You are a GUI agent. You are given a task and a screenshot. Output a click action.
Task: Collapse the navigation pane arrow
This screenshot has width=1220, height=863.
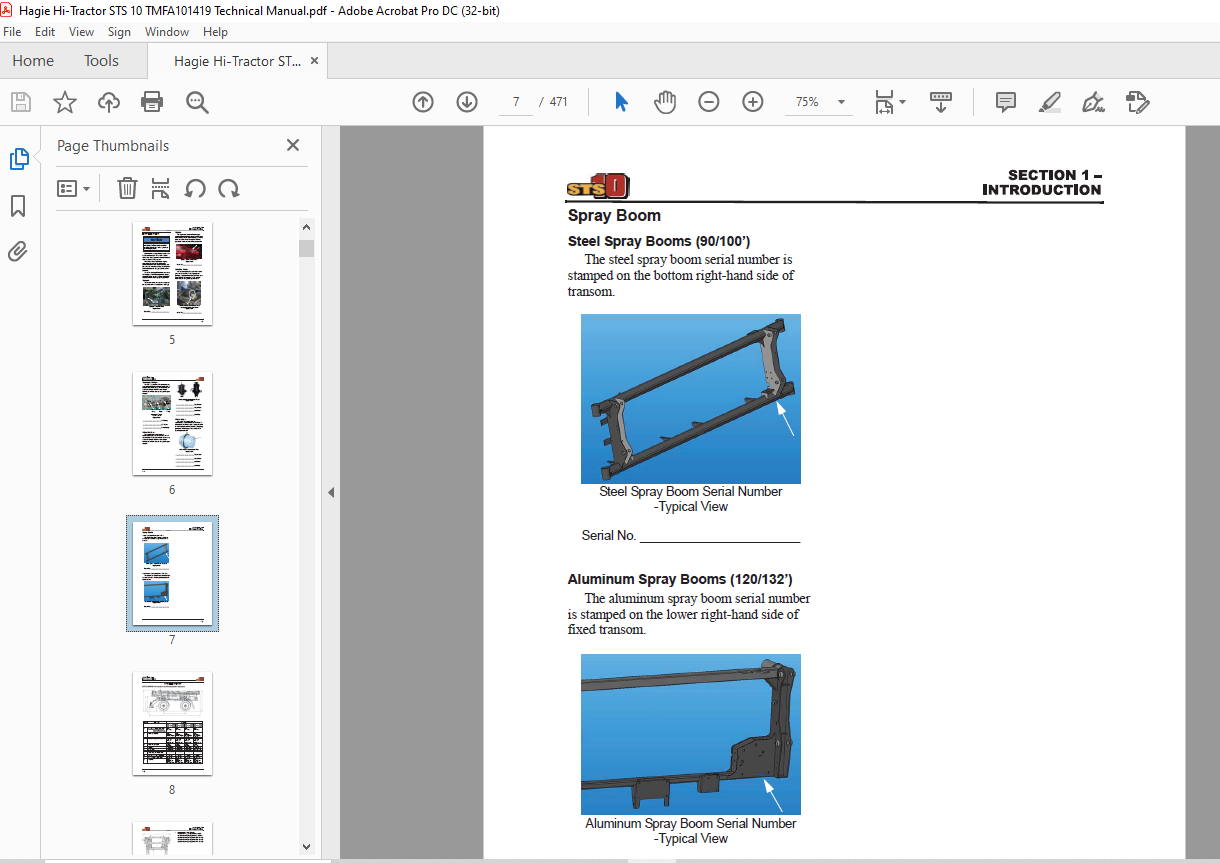pos(331,493)
